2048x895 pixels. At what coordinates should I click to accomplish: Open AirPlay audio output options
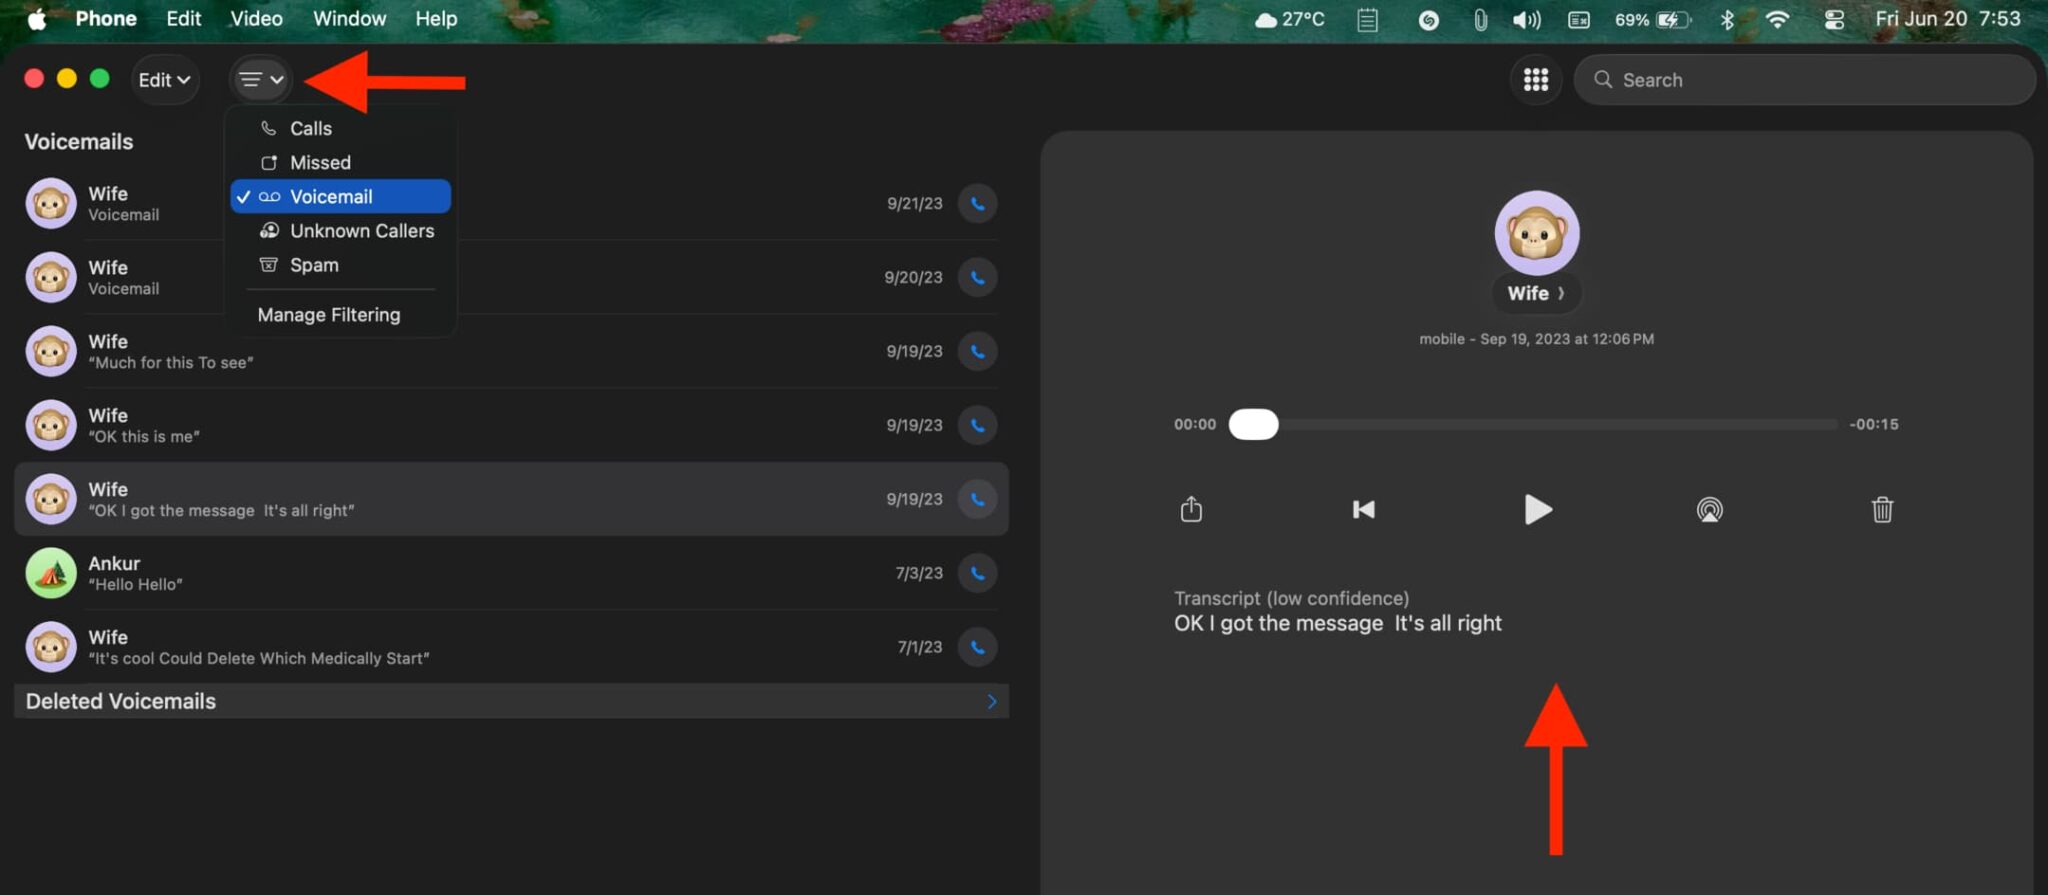pyautogui.click(x=1709, y=510)
